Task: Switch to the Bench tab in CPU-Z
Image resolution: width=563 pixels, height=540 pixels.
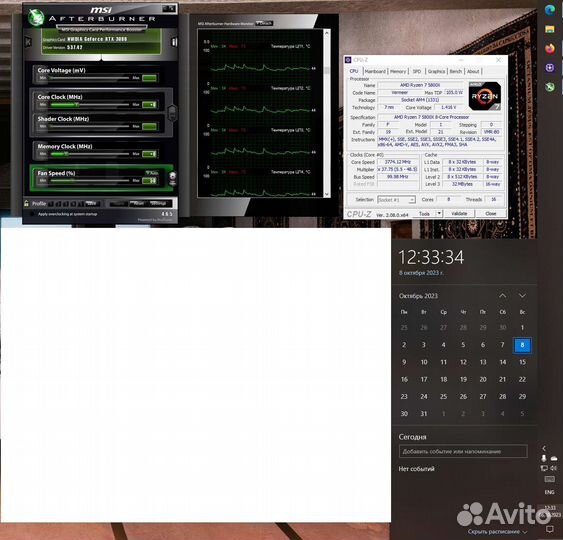Action: [456, 71]
